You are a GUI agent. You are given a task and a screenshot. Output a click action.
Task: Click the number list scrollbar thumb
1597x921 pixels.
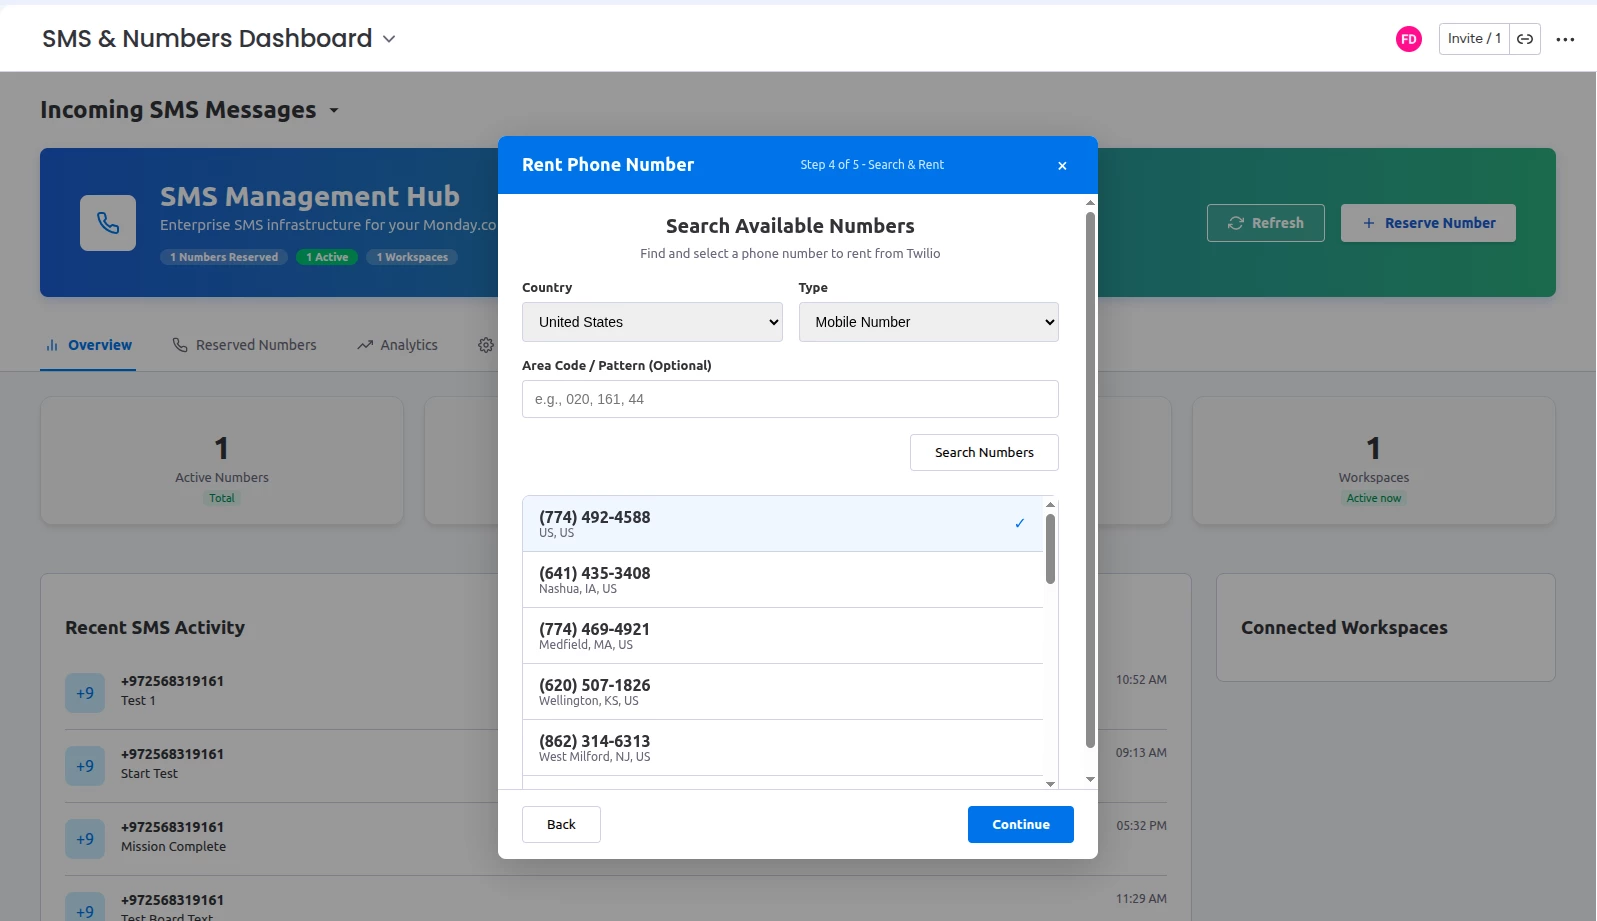click(1050, 548)
